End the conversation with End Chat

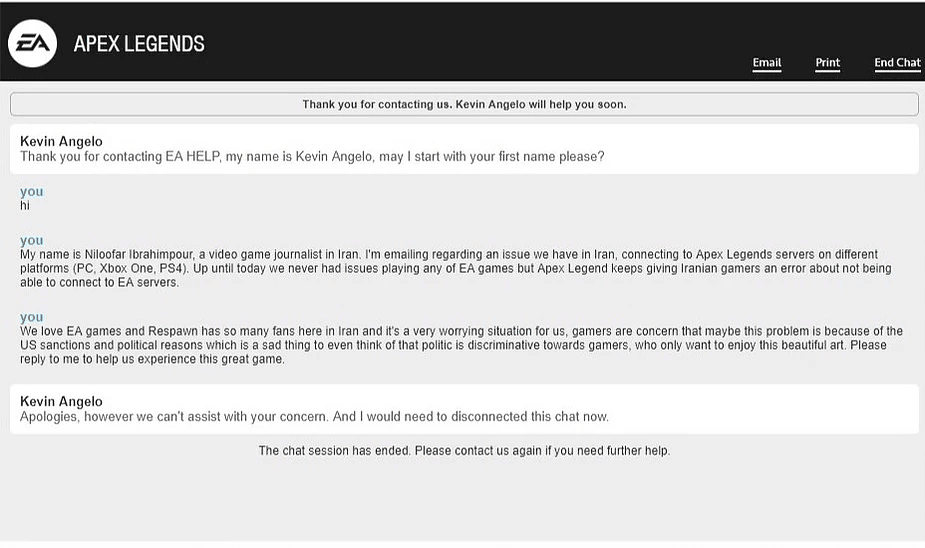[897, 63]
